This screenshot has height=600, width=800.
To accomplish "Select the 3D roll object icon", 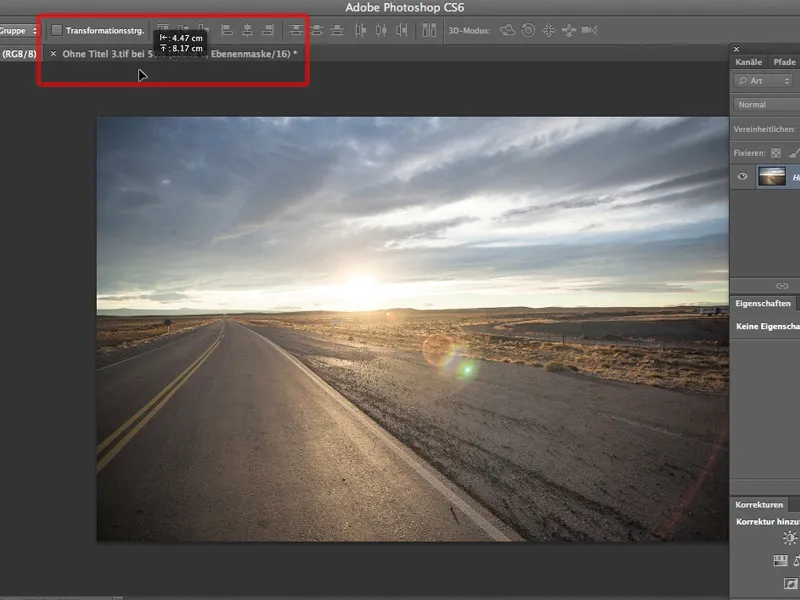I will pyautogui.click(x=528, y=31).
